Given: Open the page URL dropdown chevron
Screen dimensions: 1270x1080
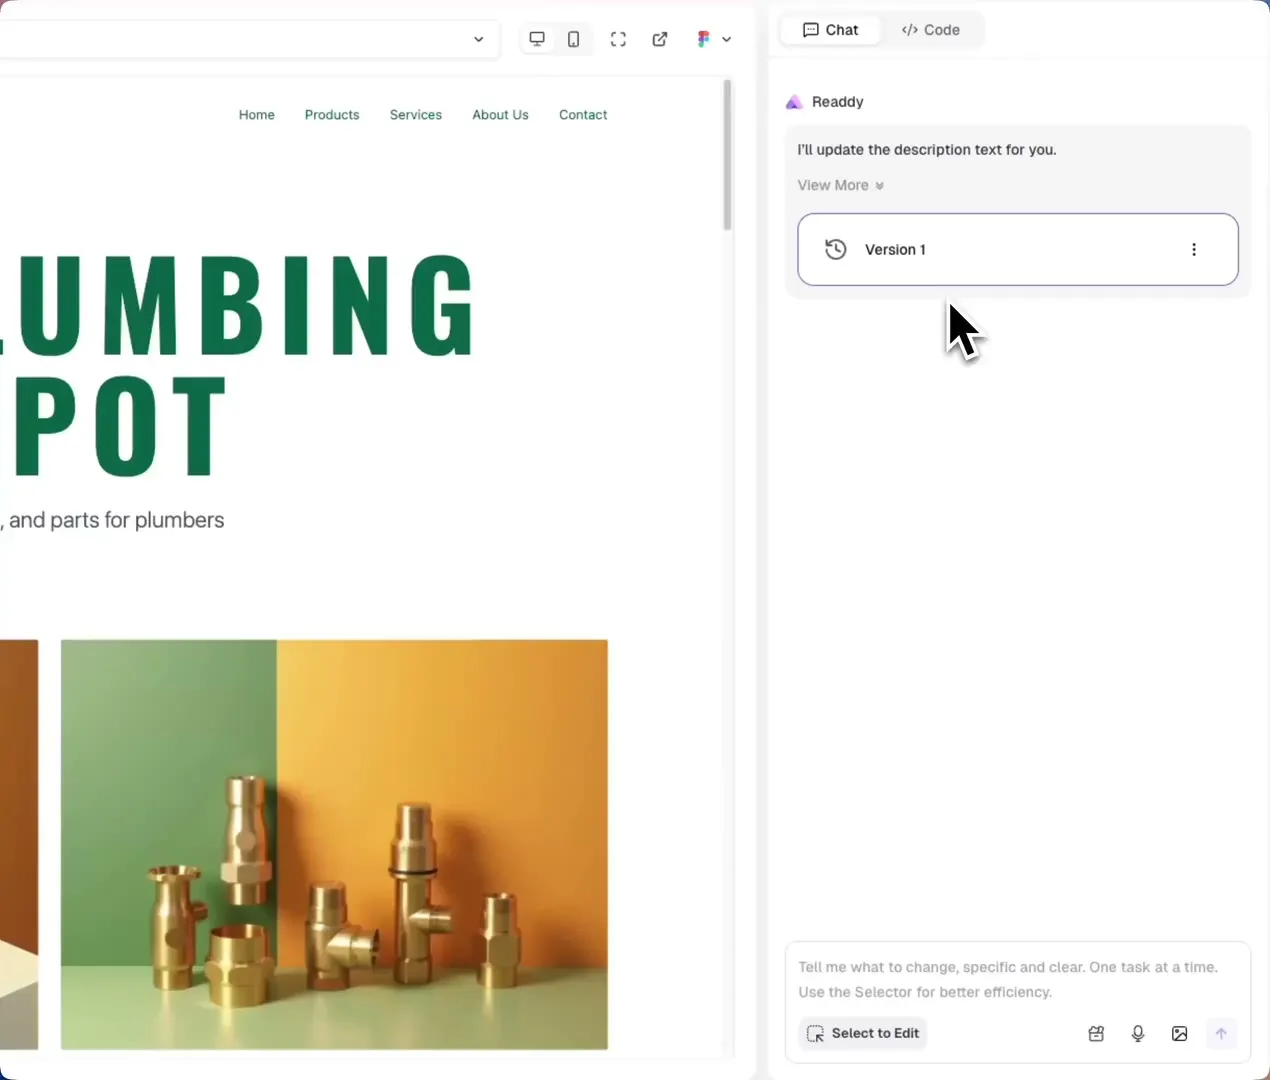Looking at the screenshot, I should [x=478, y=40].
